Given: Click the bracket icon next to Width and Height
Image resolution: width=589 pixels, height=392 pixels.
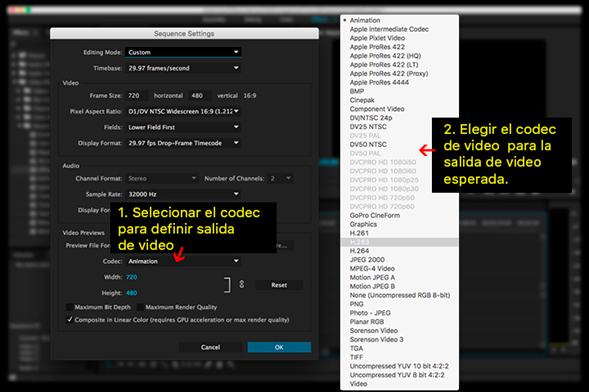Looking at the screenshot, I should pos(227,285).
